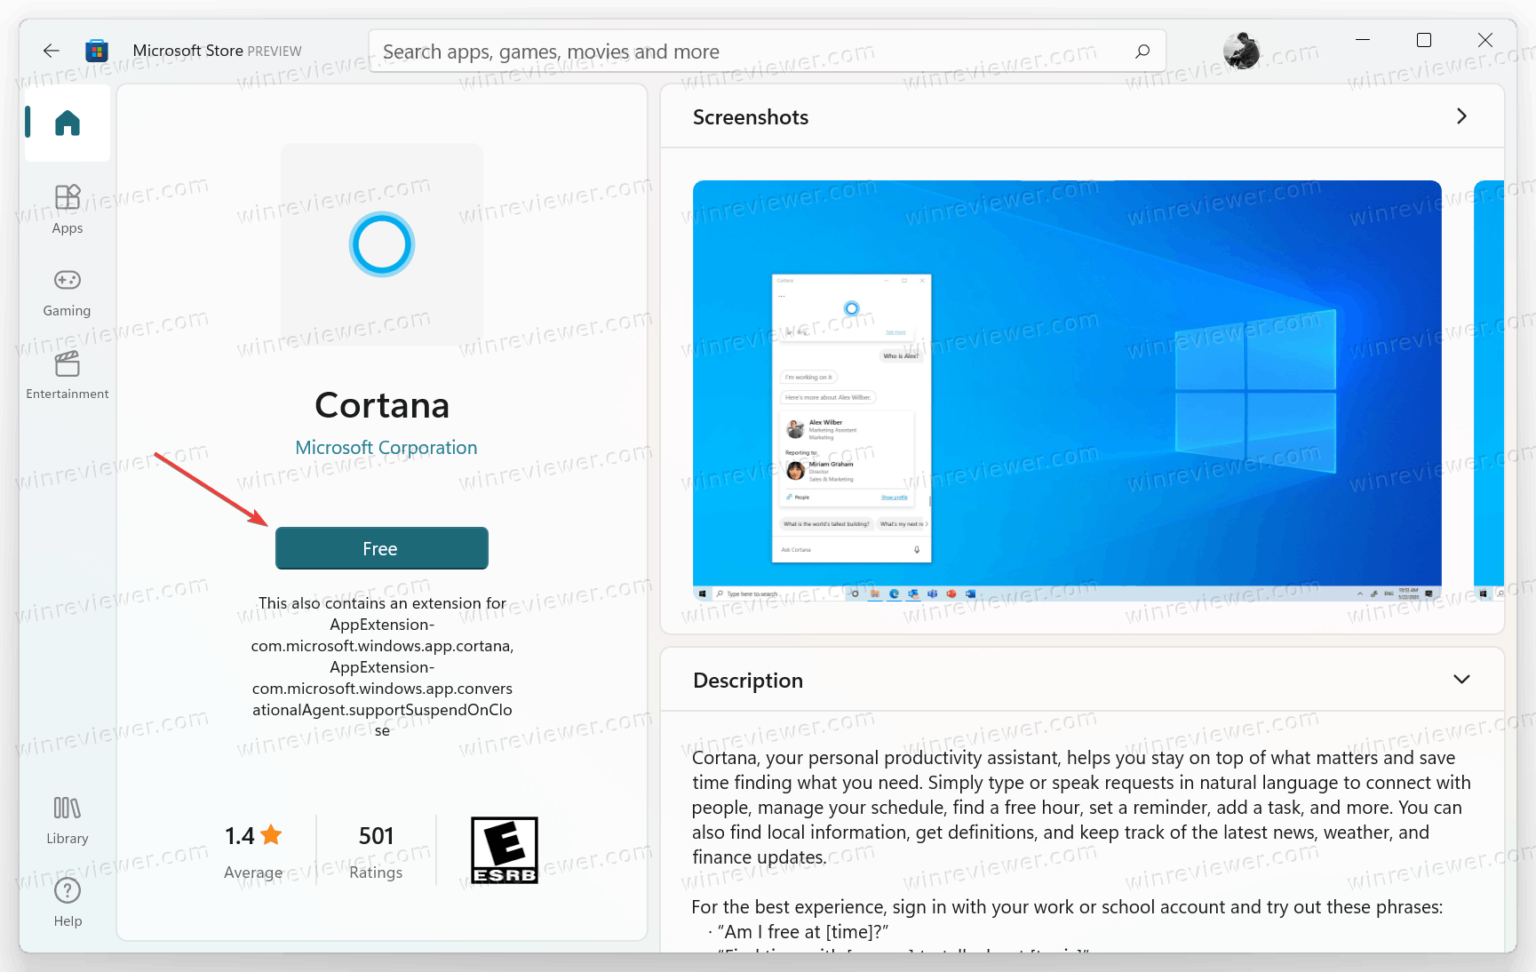Image resolution: width=1536 pixels, height=972 pixels.
Task: Open the Library section
Action: (x=67, y=820)
